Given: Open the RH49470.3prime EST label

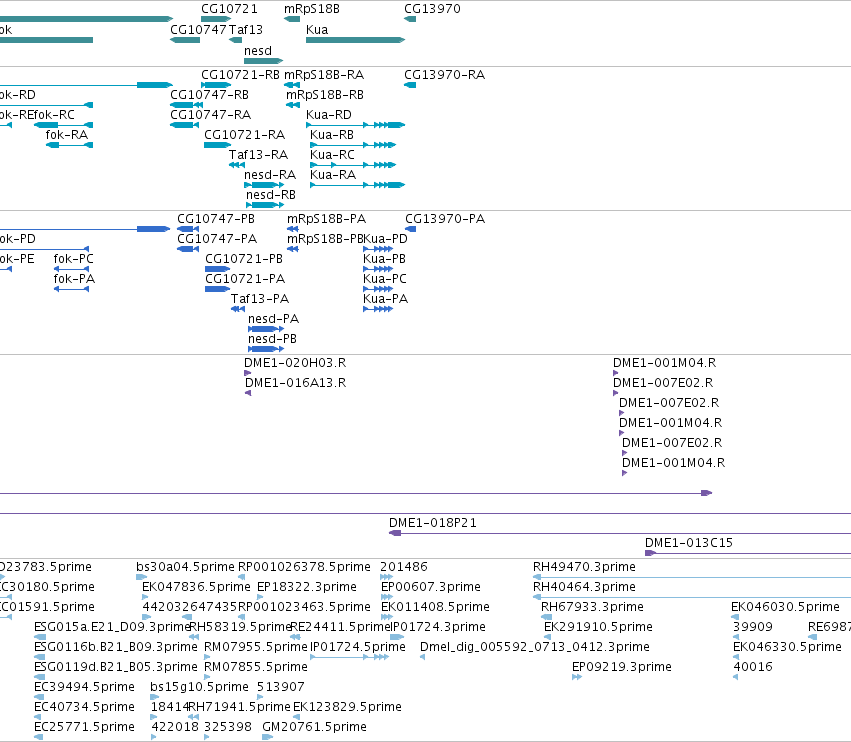Looking at the screenshot, I should pyautogui.click(x=584, y=567).
